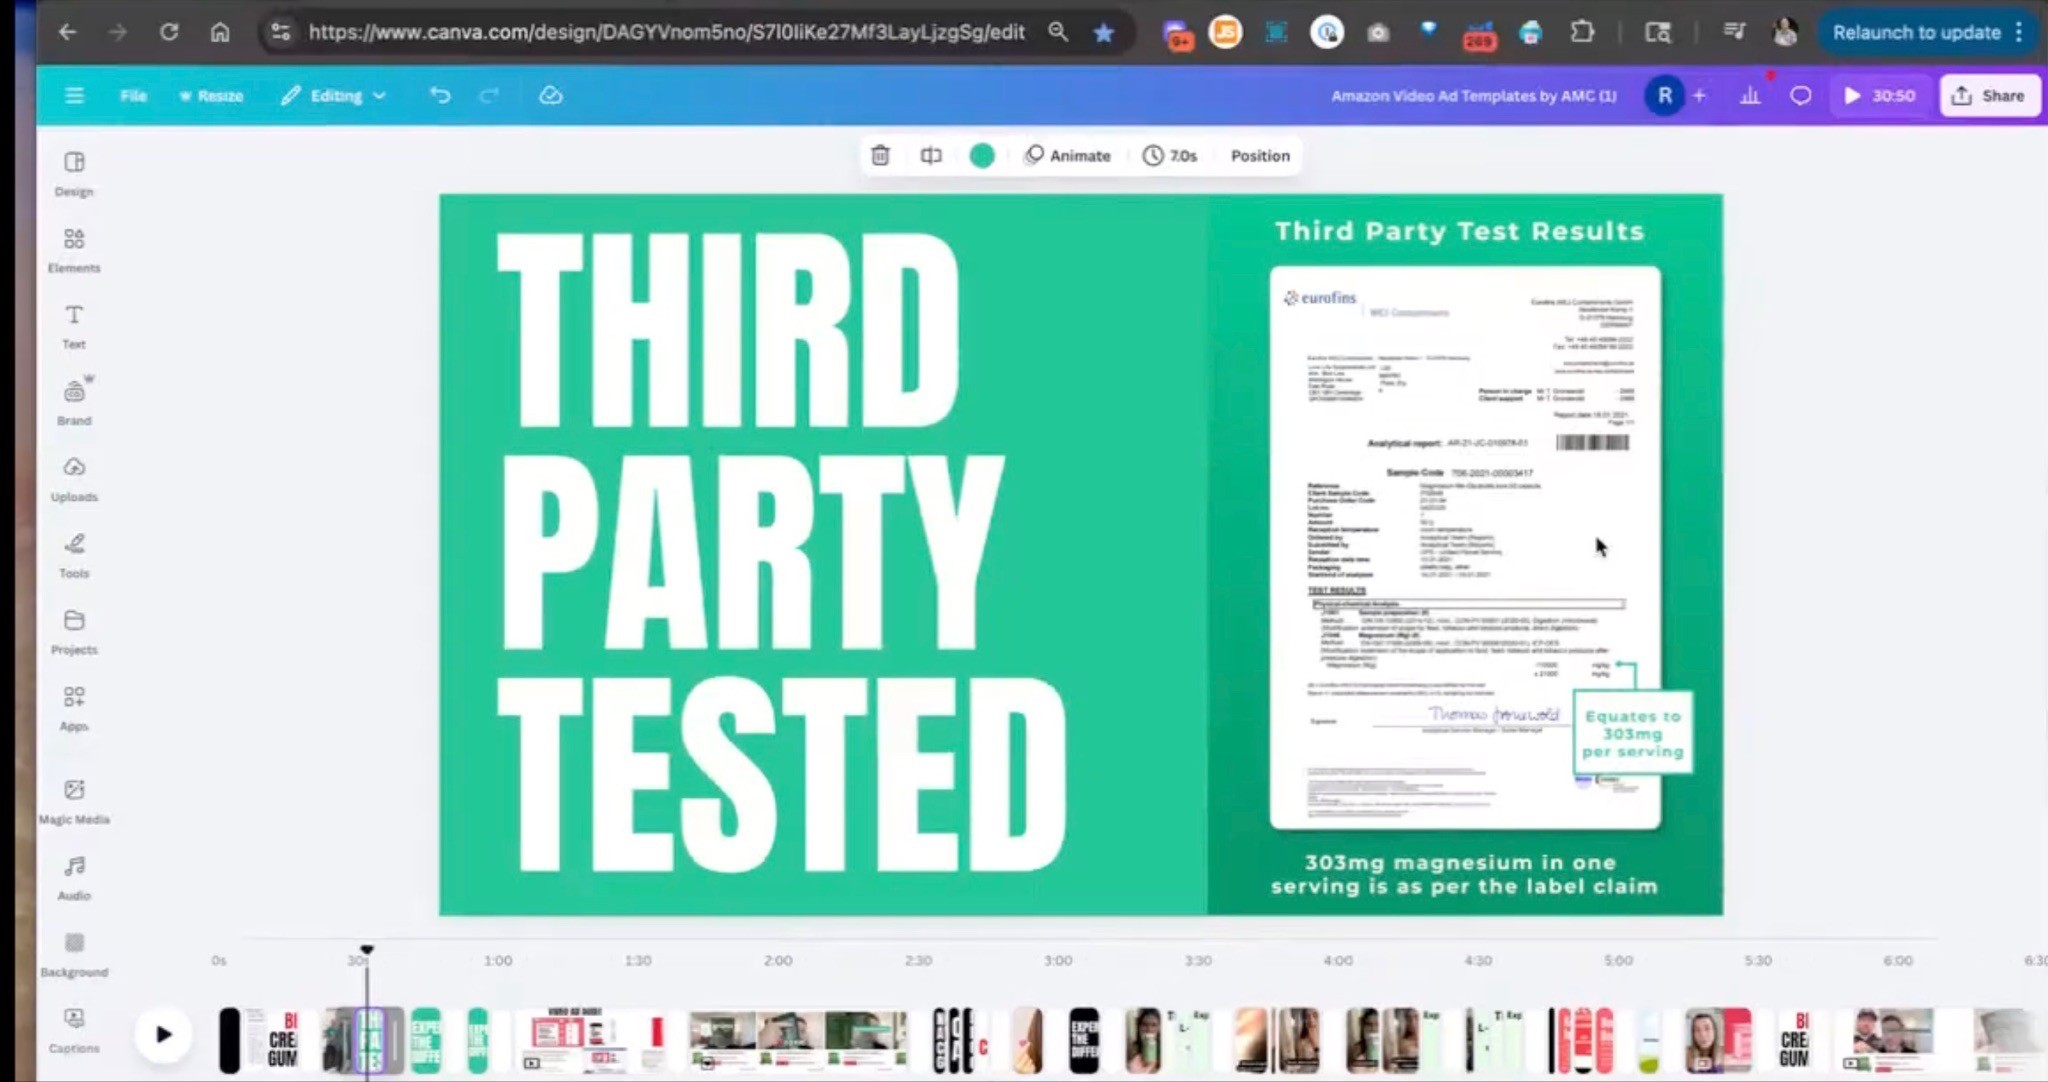Click the canva.com URL address bar
This screenshot has height=1082, width=2048.
tap(666, 32)
